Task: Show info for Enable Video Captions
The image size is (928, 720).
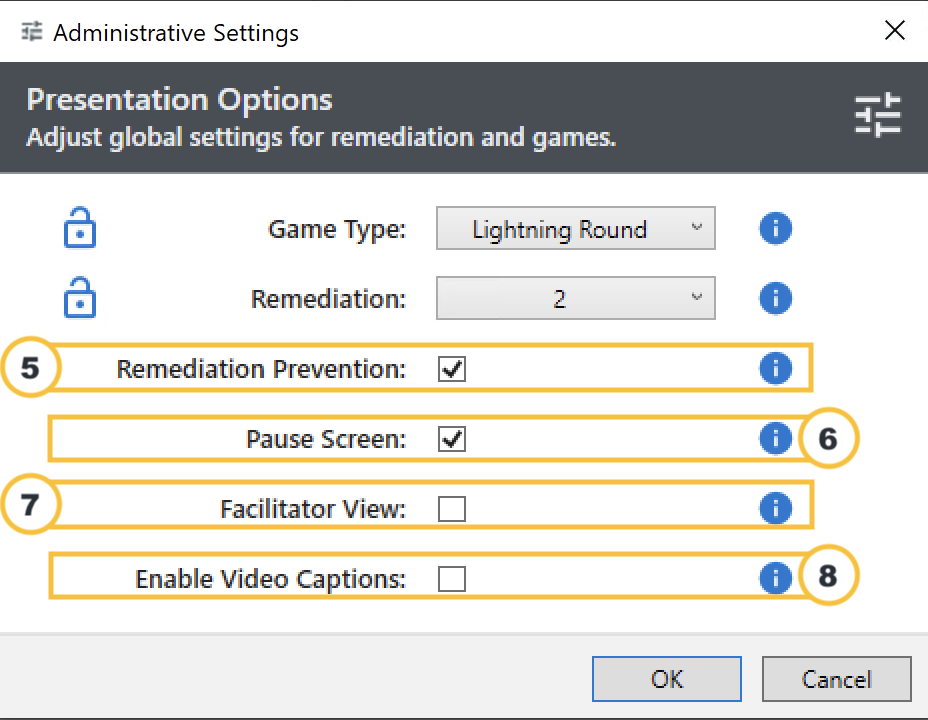Action: pyautogui.click(x=775, y=578)
